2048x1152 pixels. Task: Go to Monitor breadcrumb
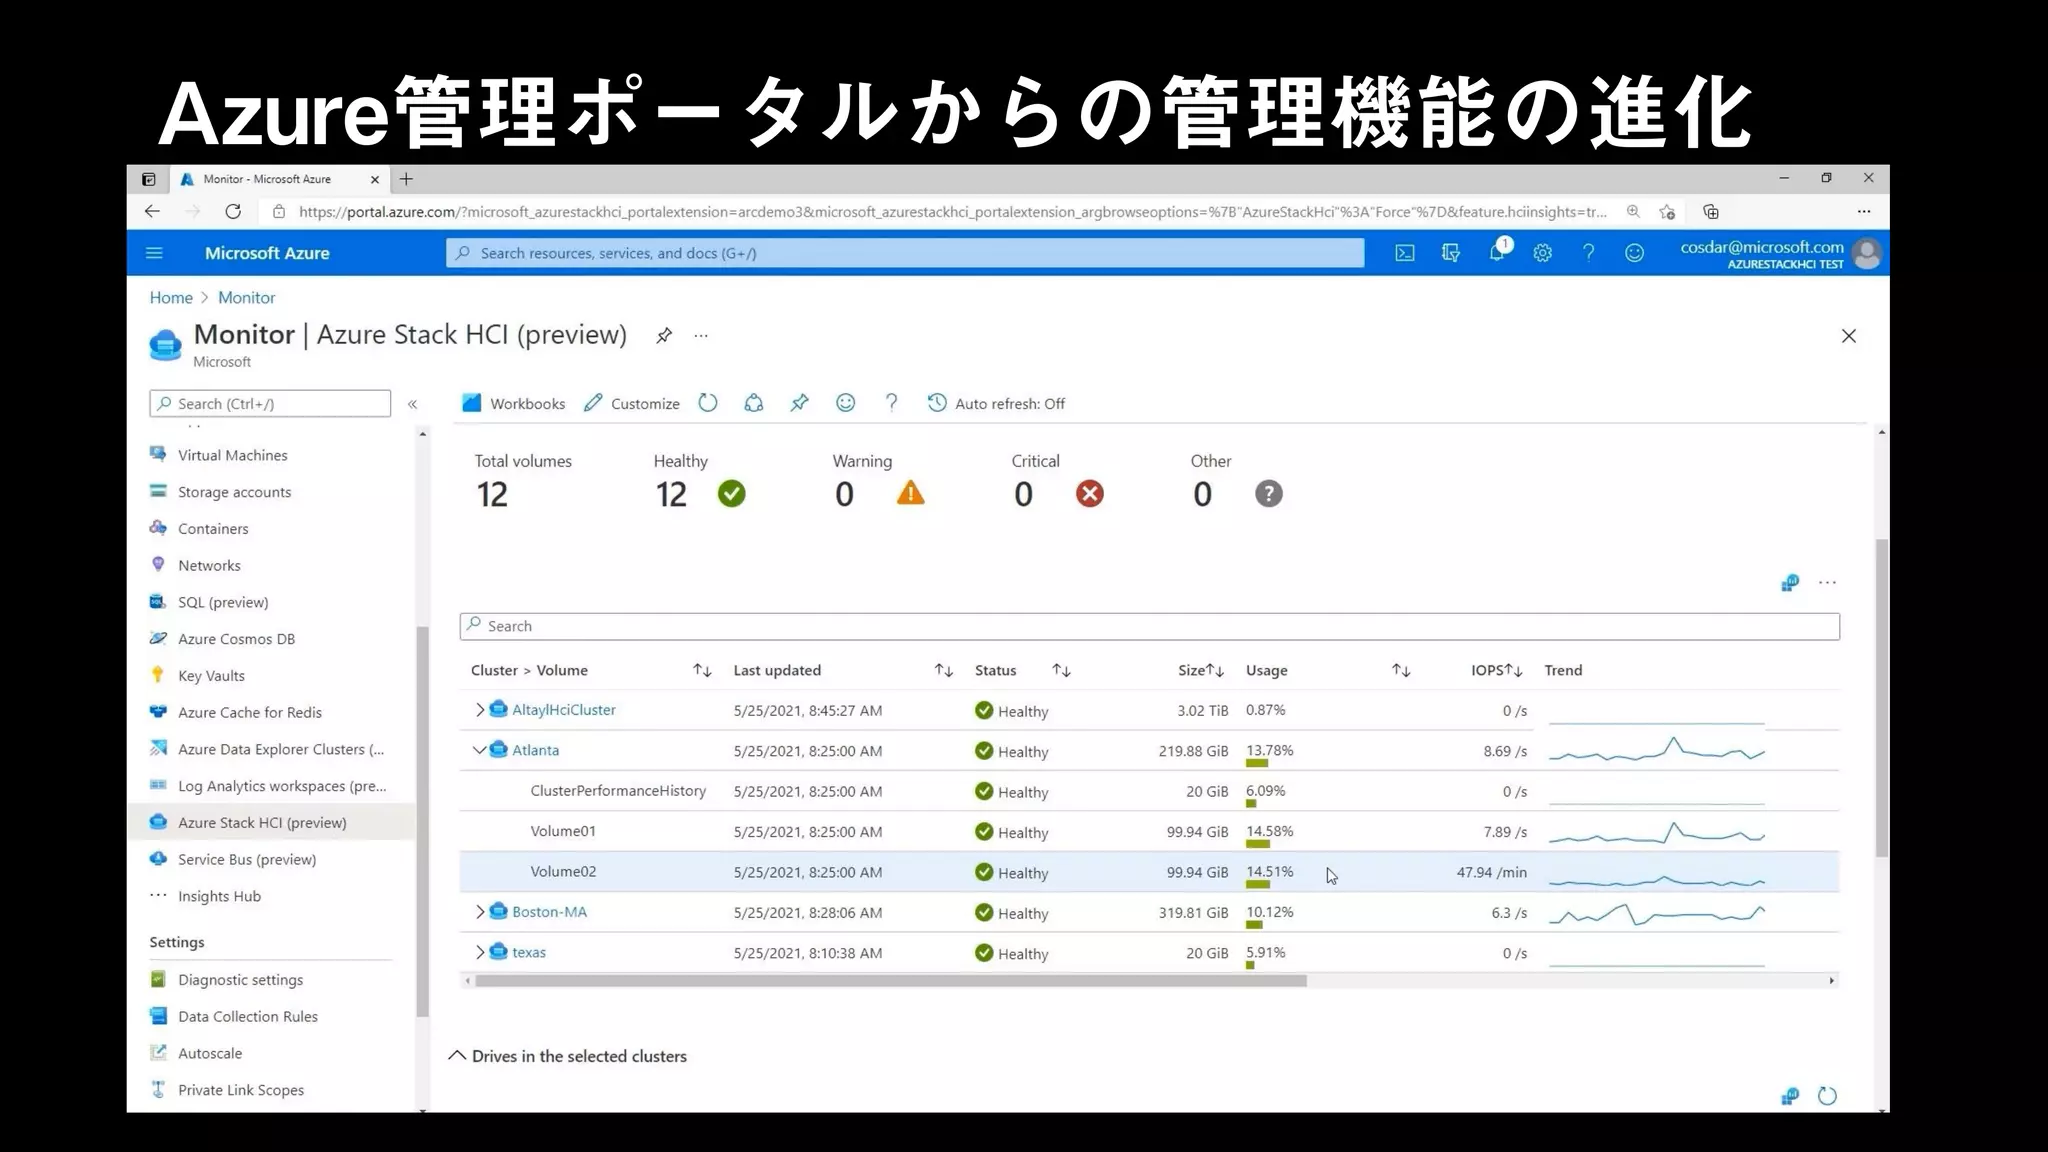pos(246,298)
